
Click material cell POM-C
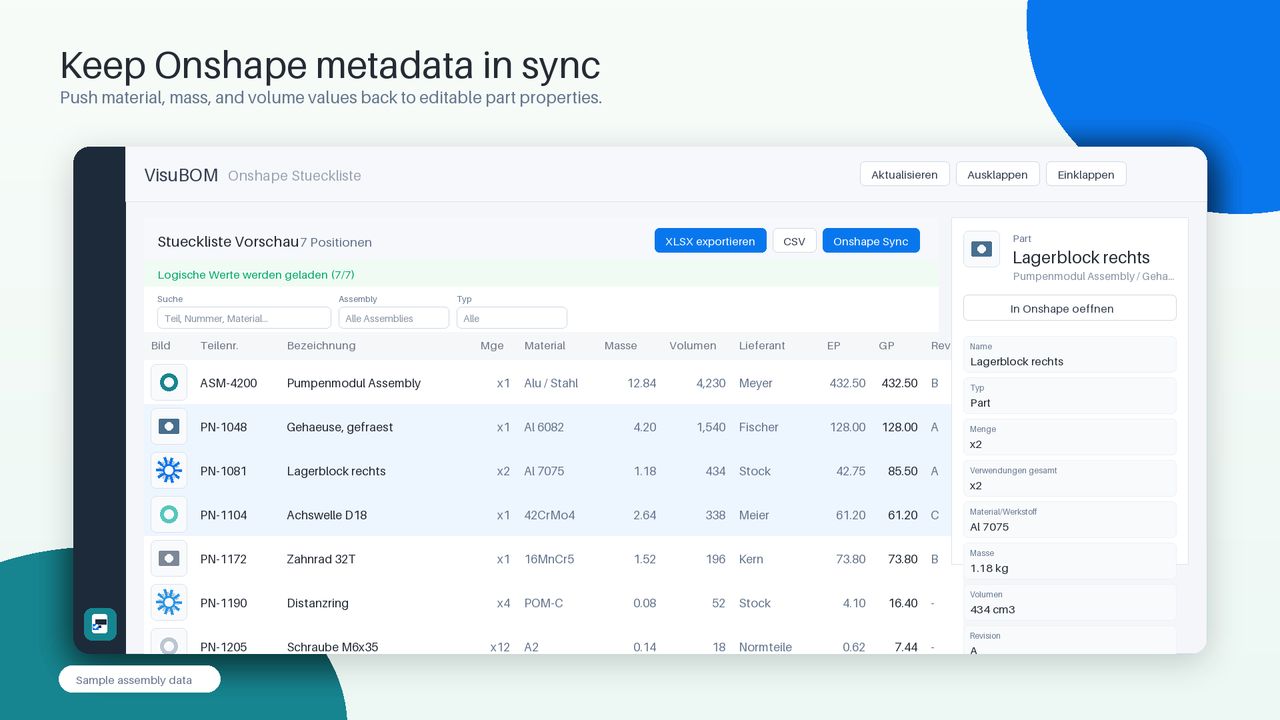click(544, 603)
